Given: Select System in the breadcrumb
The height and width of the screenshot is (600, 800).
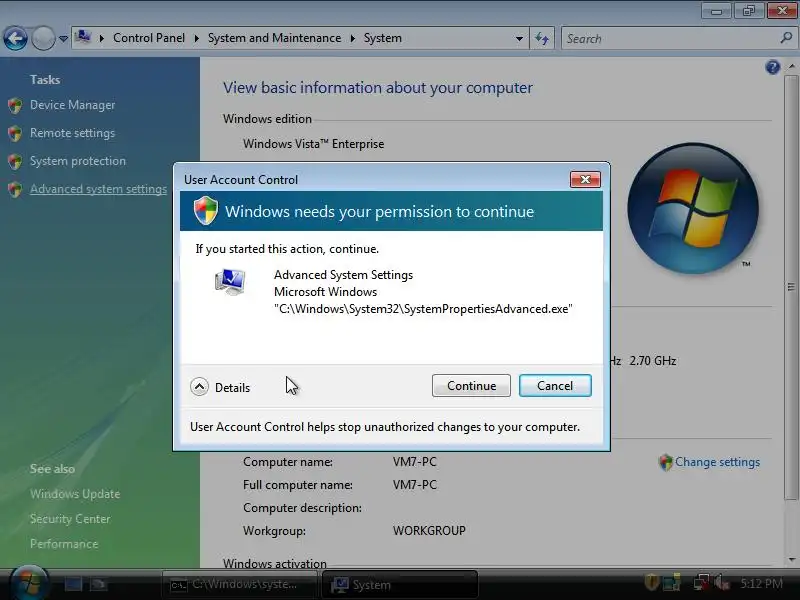Looking at the screenshot, I should point(383,38).
